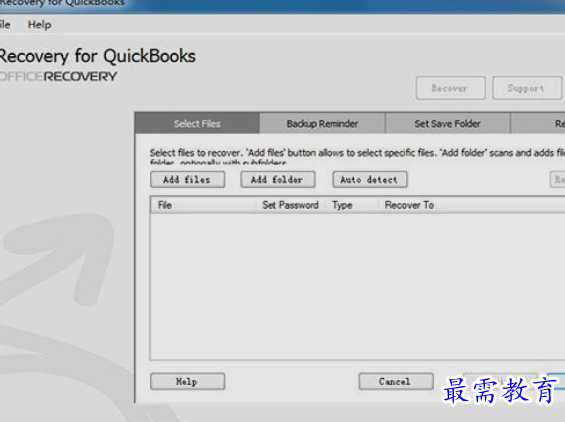Screen dimensions: 565x422
Task: Click the Recover To column header
Action: [472, 205]
